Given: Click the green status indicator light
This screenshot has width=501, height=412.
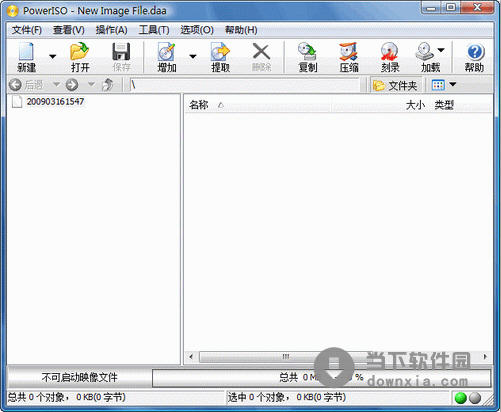Looking at the screenshot, I should [460, 398].
